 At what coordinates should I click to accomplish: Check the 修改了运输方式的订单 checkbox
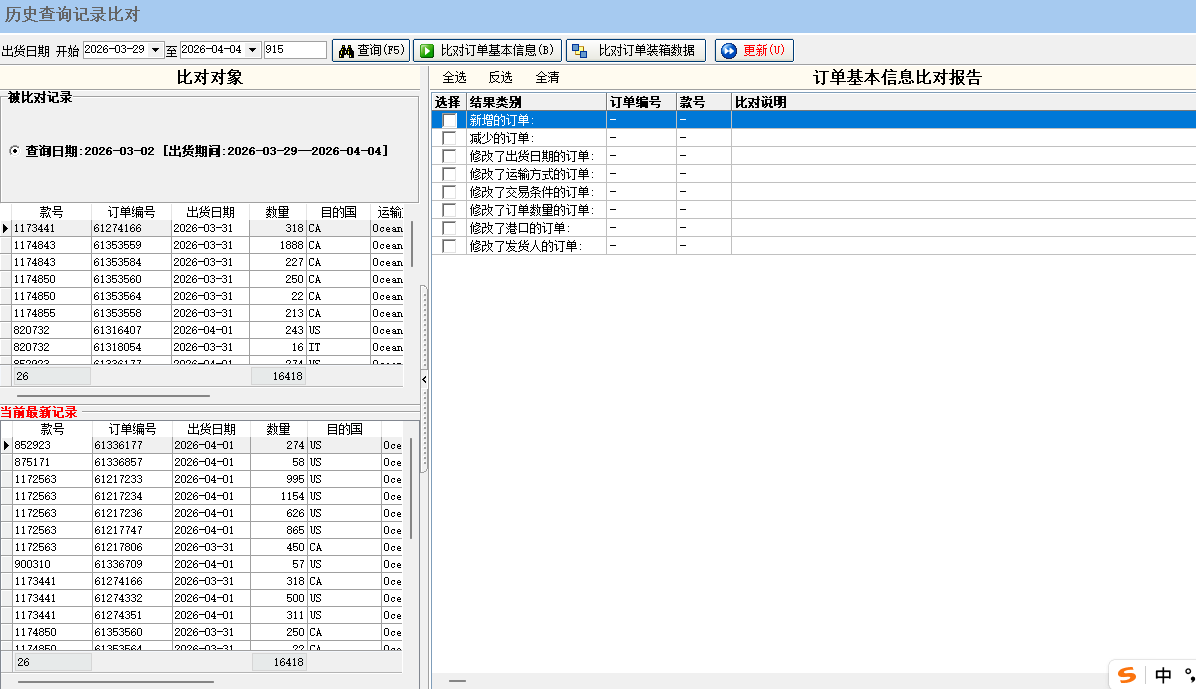click(x=449, y=174)
